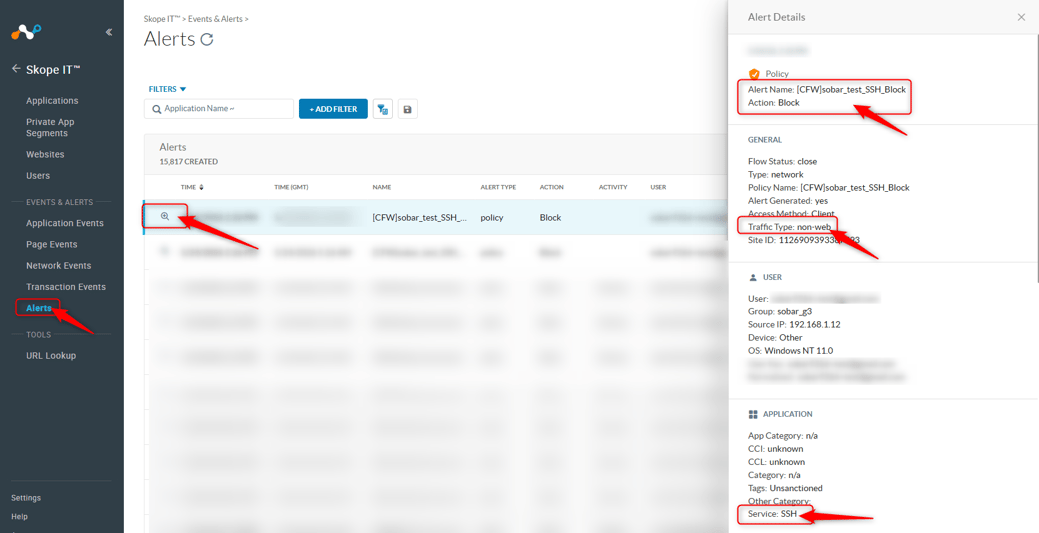Click the ACTIVITY column header
This screenshot has height=533, width=1039.
613,188
